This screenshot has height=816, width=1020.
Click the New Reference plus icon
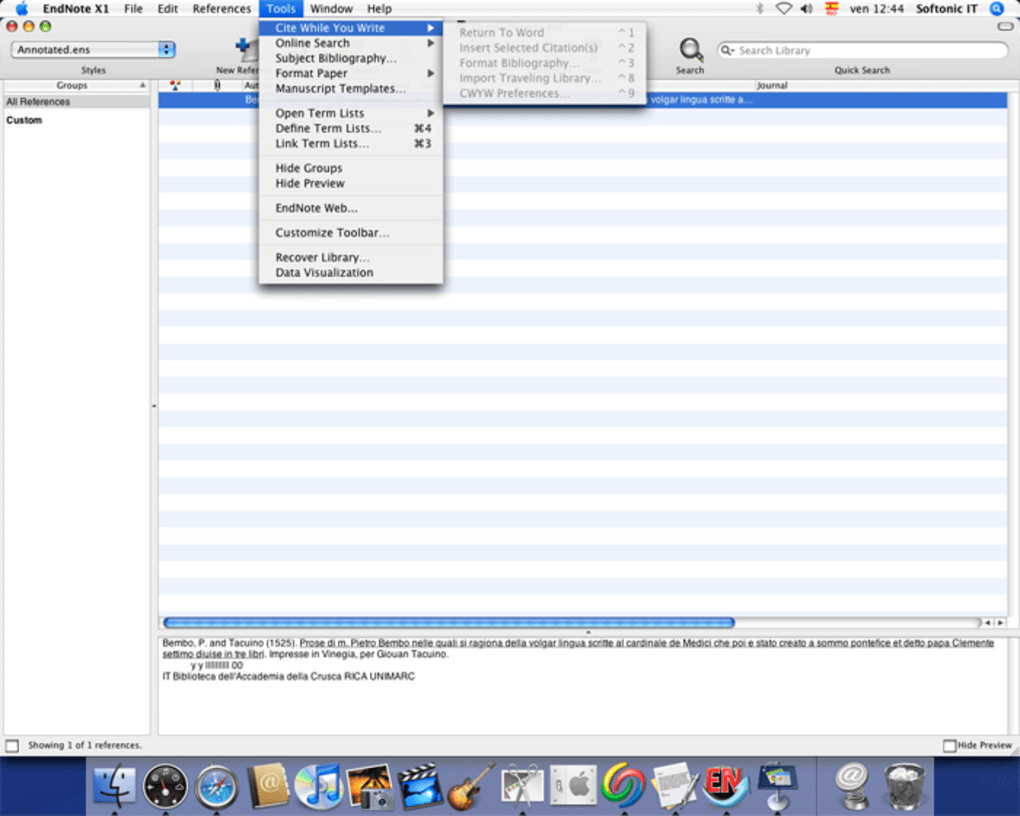click(x=245, y=48)
